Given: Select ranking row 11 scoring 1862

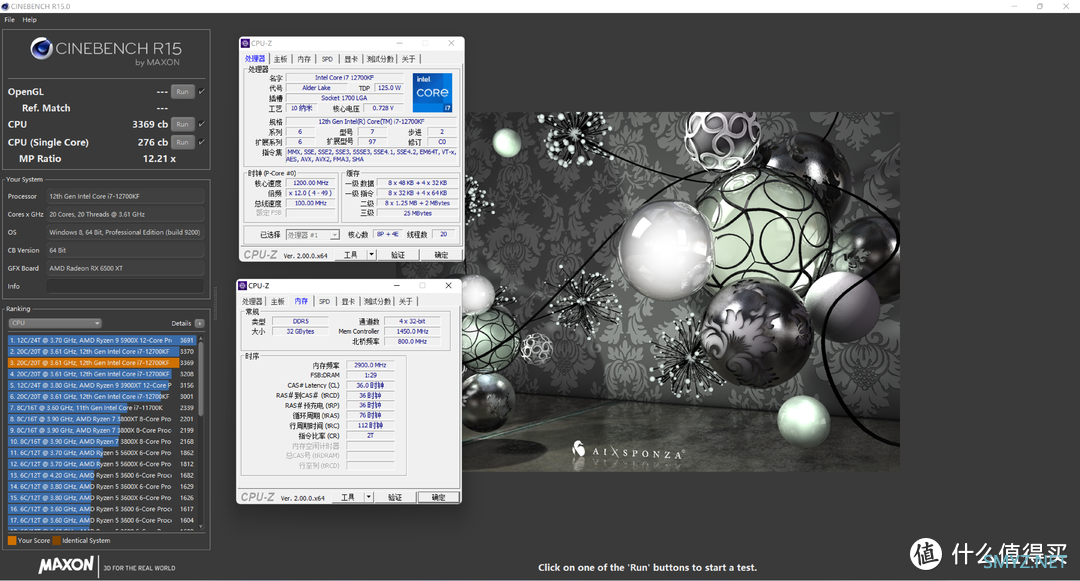Looking at the screenshot, I should point(101,453).
